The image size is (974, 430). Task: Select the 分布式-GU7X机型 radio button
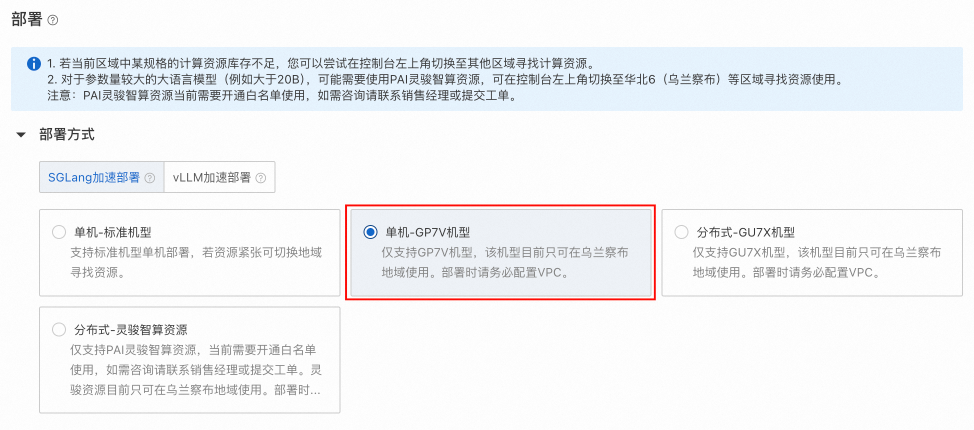coord(681,232)
